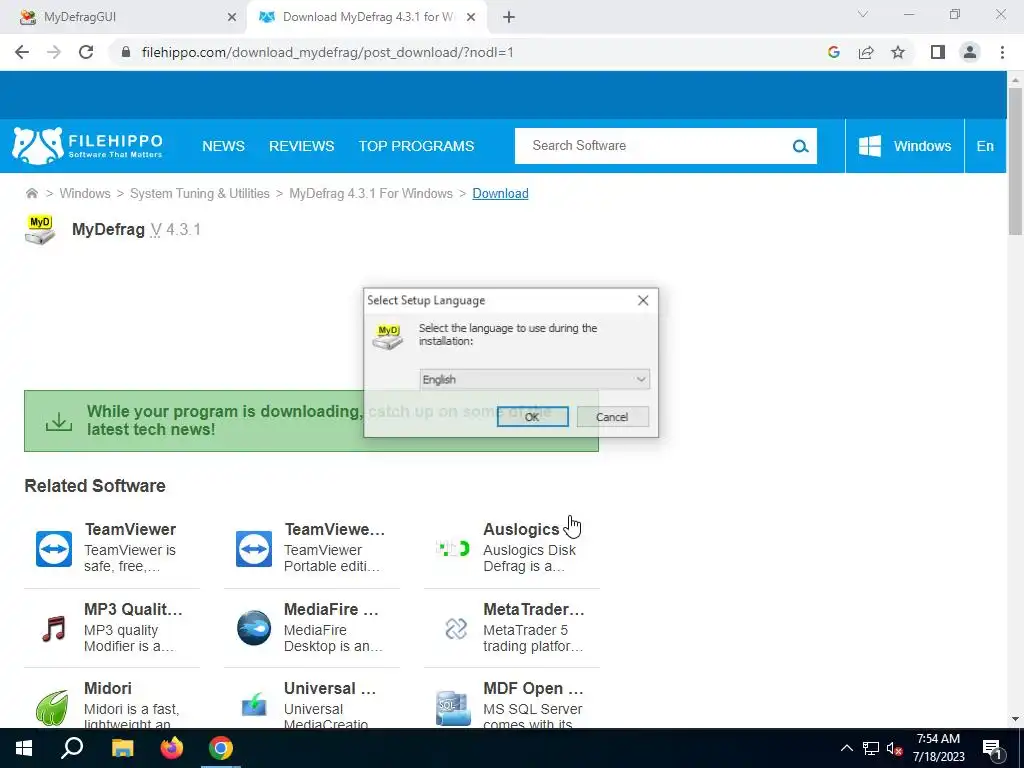This screenshot has width=1024, height=768.
Task: Open taskbar search magnifier
Action: pyautogui.click(x=72, y=748)
